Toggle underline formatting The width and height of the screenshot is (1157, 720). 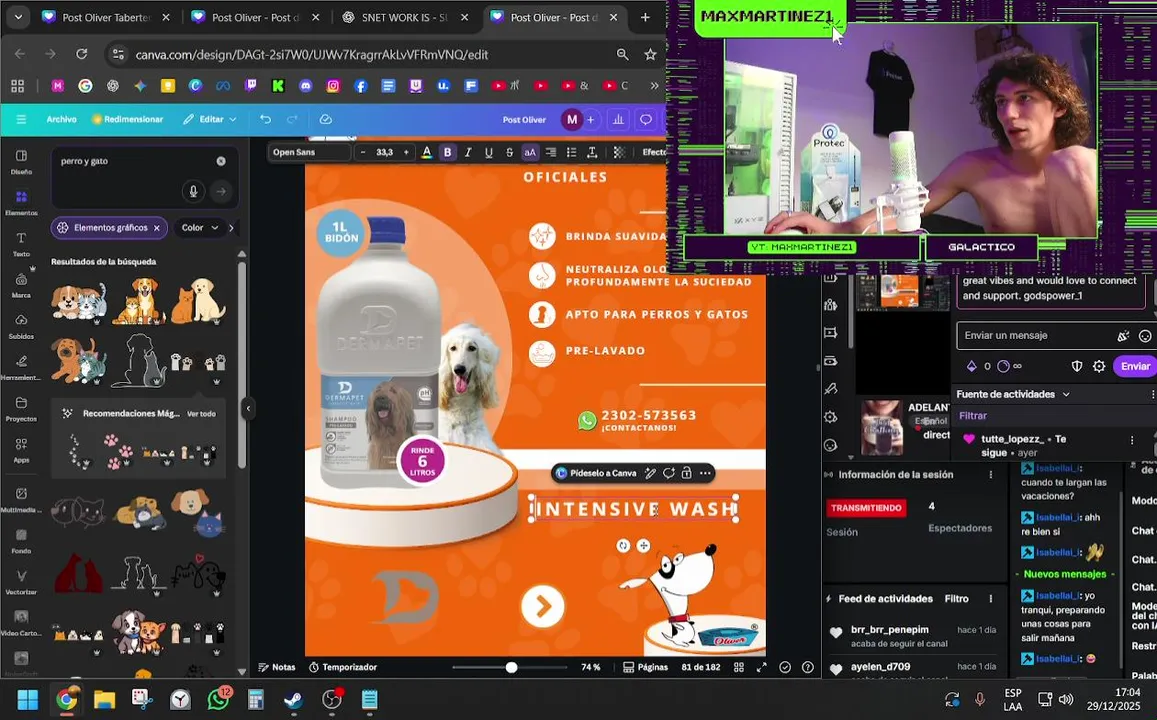488,153
